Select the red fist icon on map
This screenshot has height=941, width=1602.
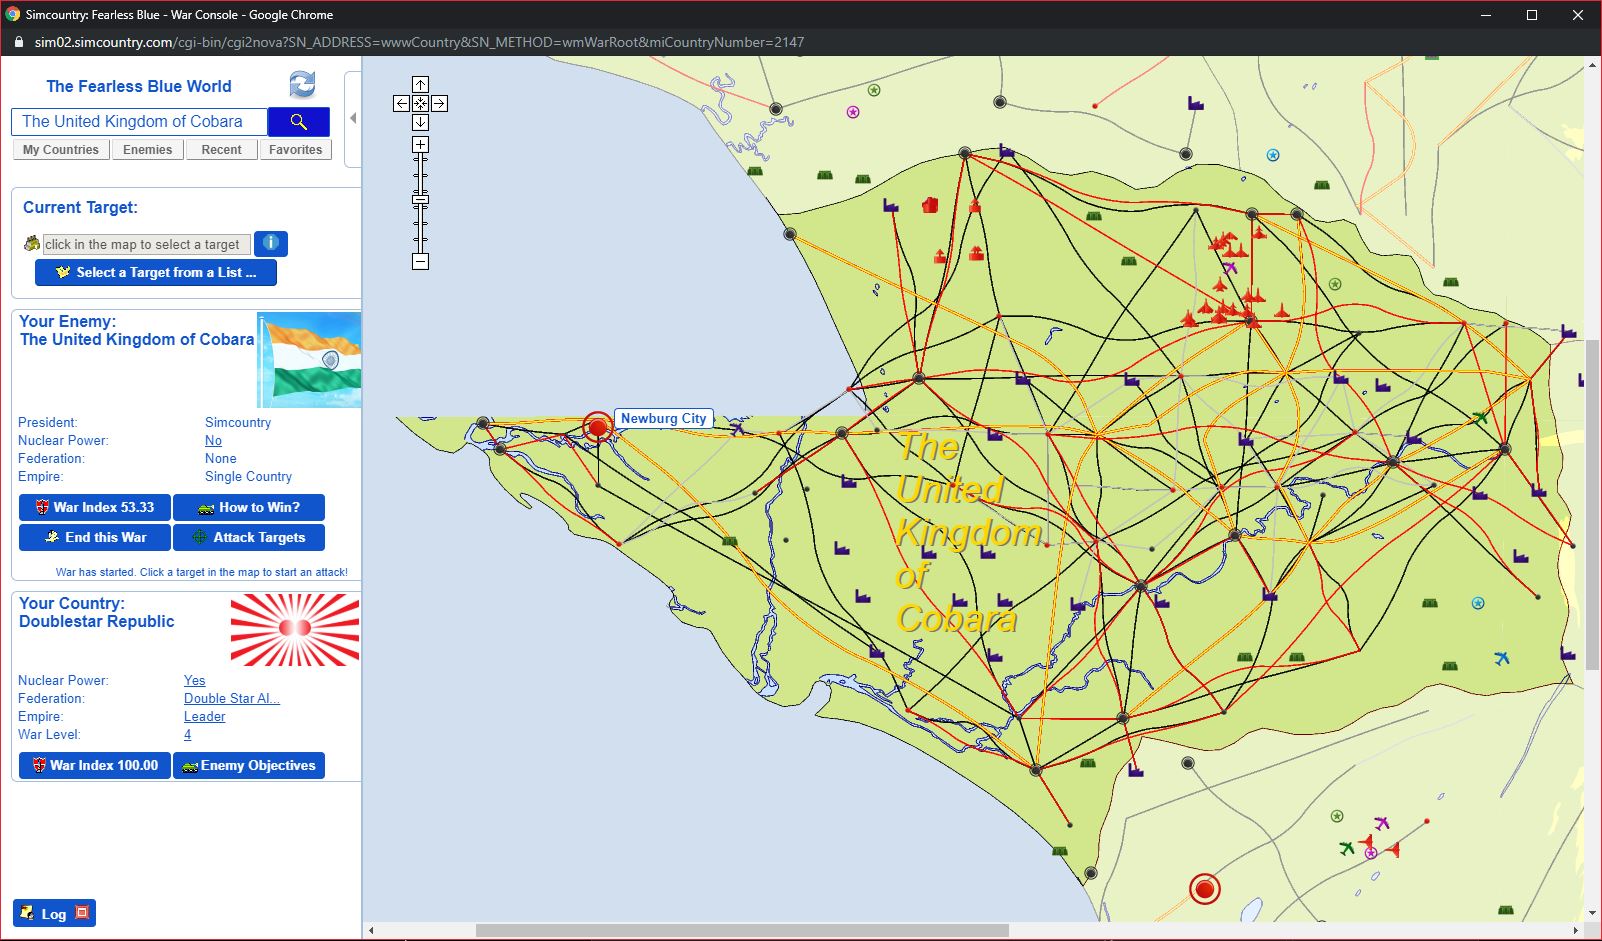[x=930, y=205]
